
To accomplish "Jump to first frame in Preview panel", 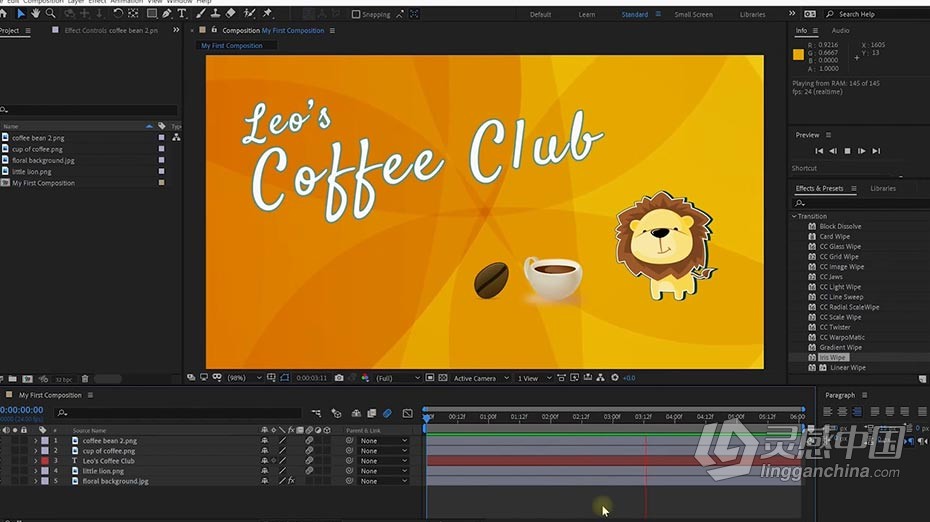I will (819, 151).
